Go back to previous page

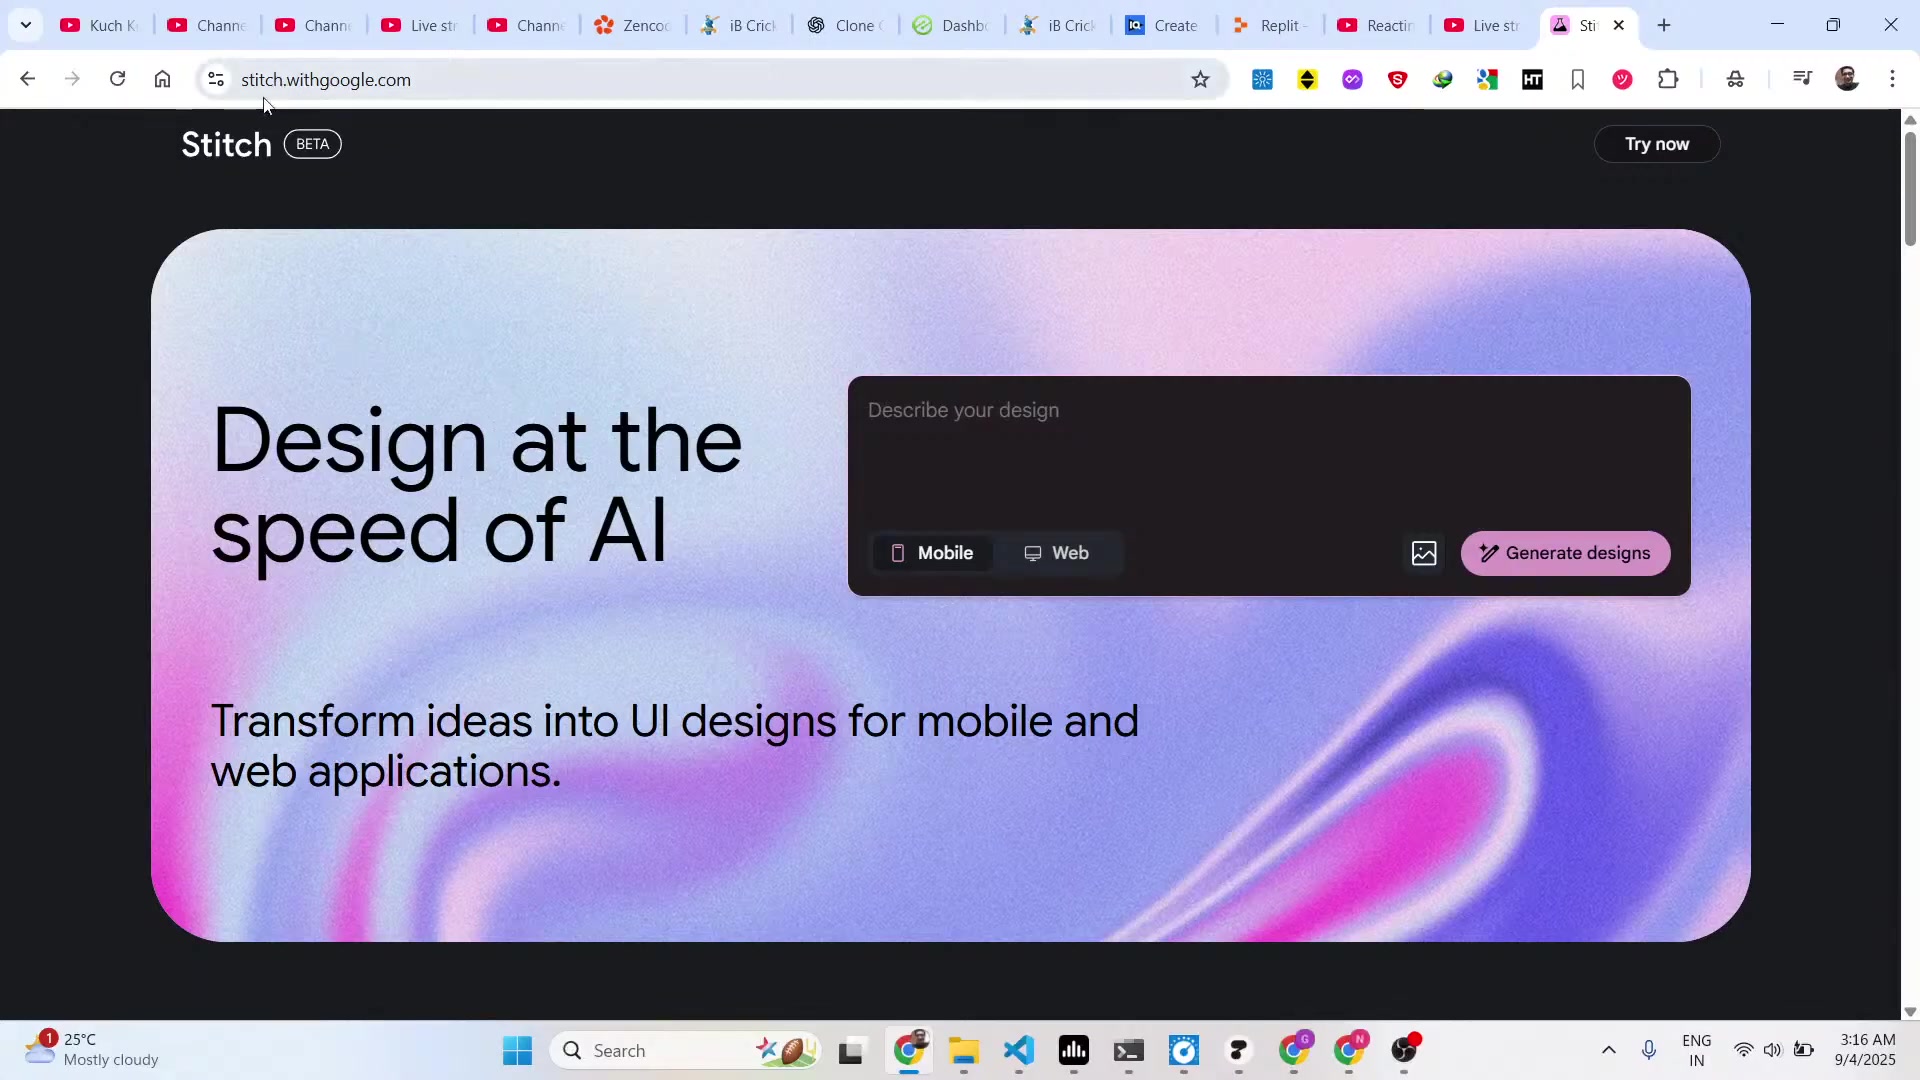point(27,79)
